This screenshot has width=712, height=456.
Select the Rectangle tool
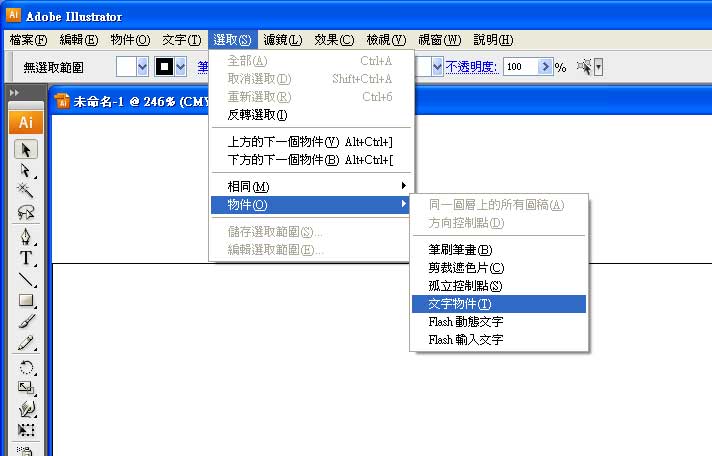point(26,300)
